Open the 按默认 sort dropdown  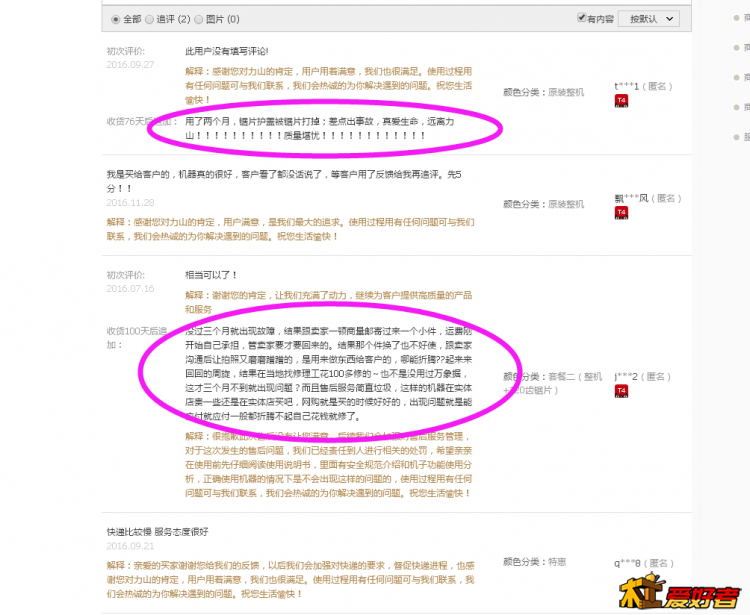click(649, 19)
